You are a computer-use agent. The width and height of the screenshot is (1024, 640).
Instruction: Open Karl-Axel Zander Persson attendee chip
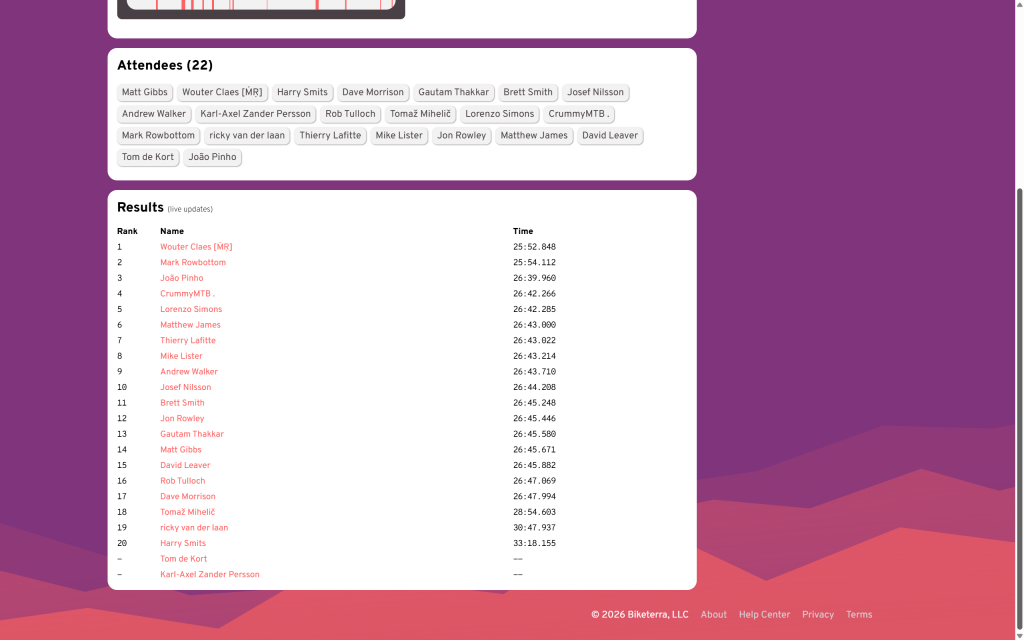255,114
